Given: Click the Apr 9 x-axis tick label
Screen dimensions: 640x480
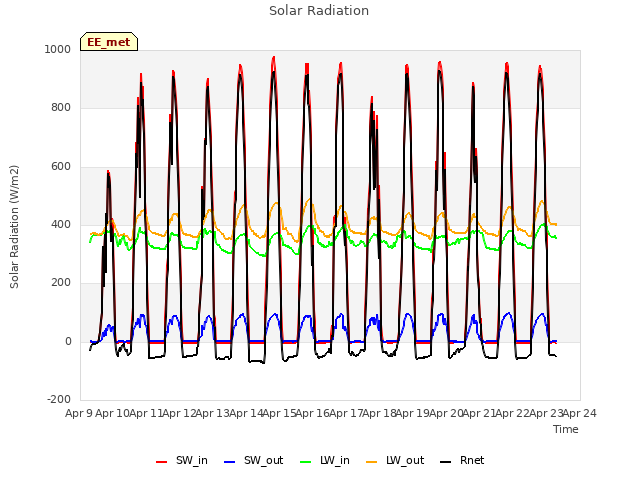Looking at the screenshot, I should pyautogui.click(x=79, y=413).
